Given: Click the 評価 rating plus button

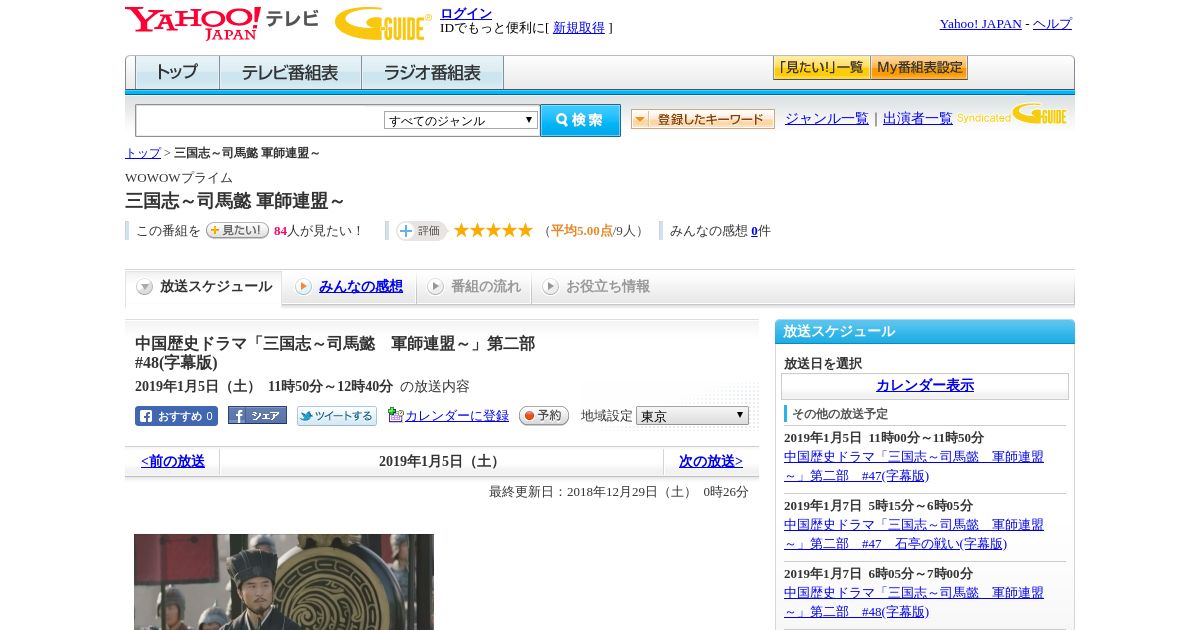Looking at the screenshot, I should coord(421,231).
